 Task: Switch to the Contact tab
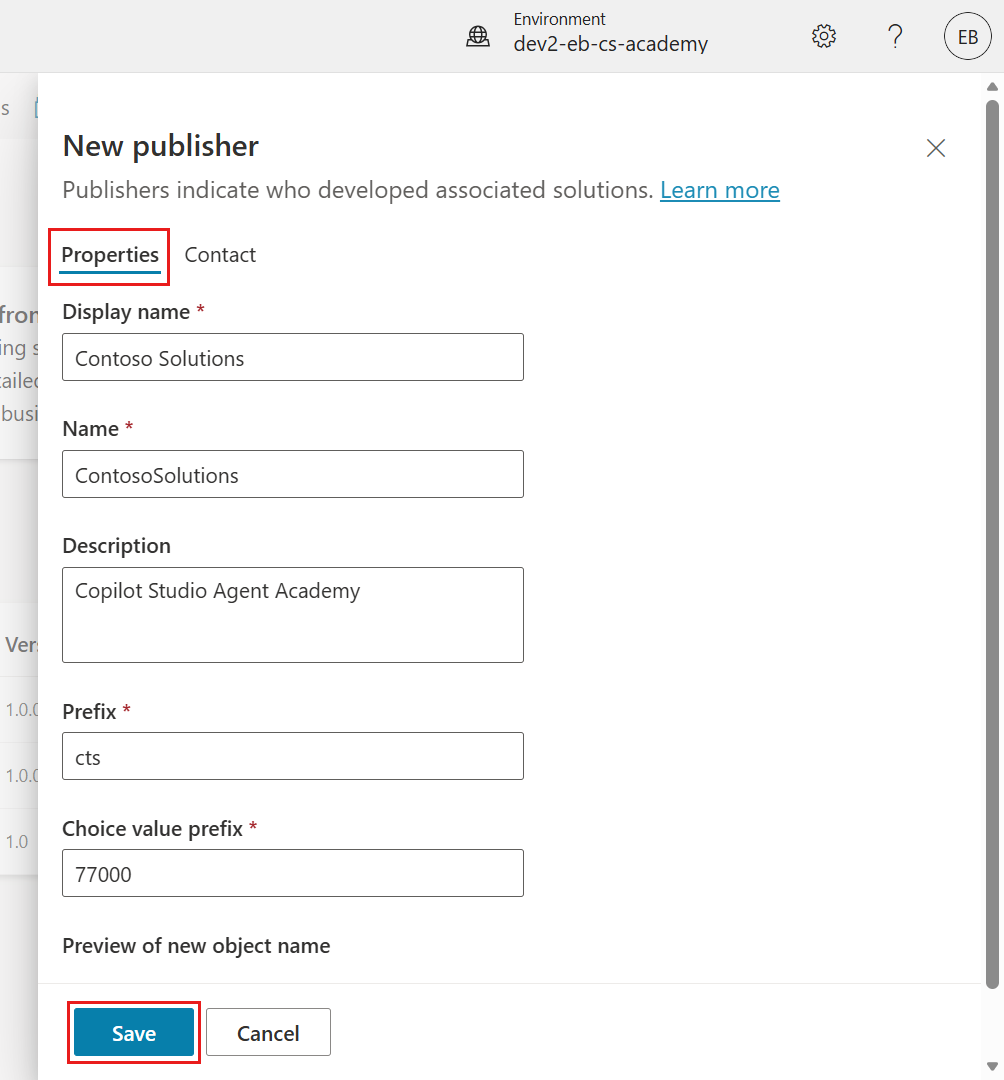[220, 255]
